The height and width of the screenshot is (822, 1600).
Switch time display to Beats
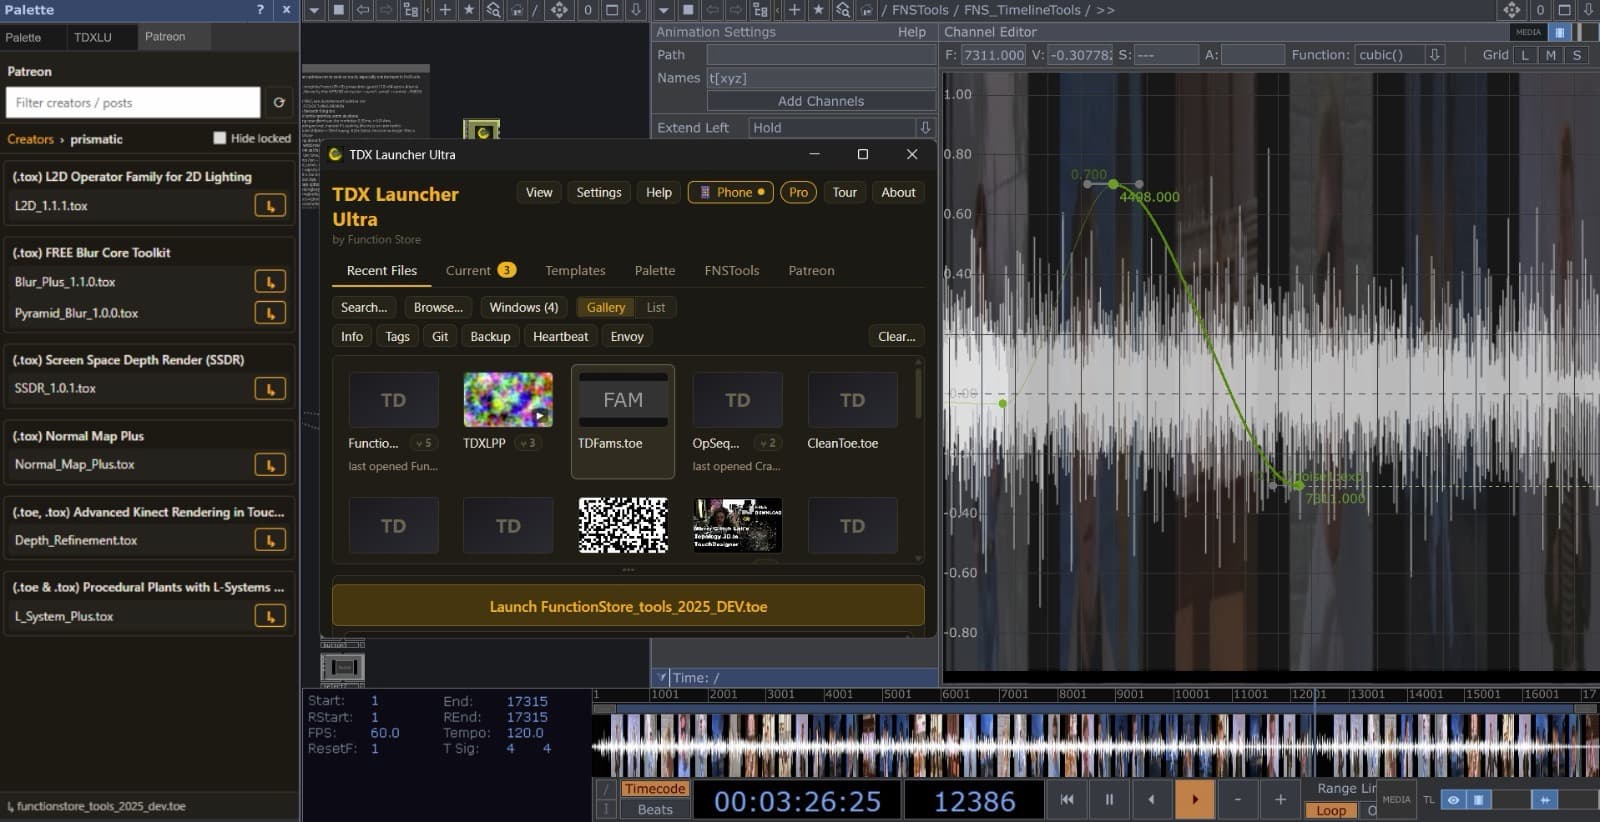coord(655,810)
